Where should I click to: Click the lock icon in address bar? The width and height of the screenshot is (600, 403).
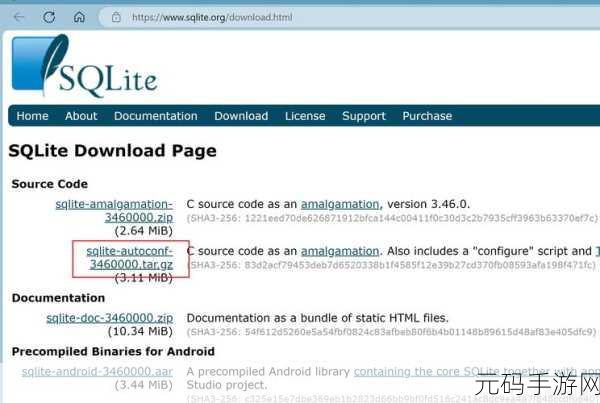click(x=116, y=17)
